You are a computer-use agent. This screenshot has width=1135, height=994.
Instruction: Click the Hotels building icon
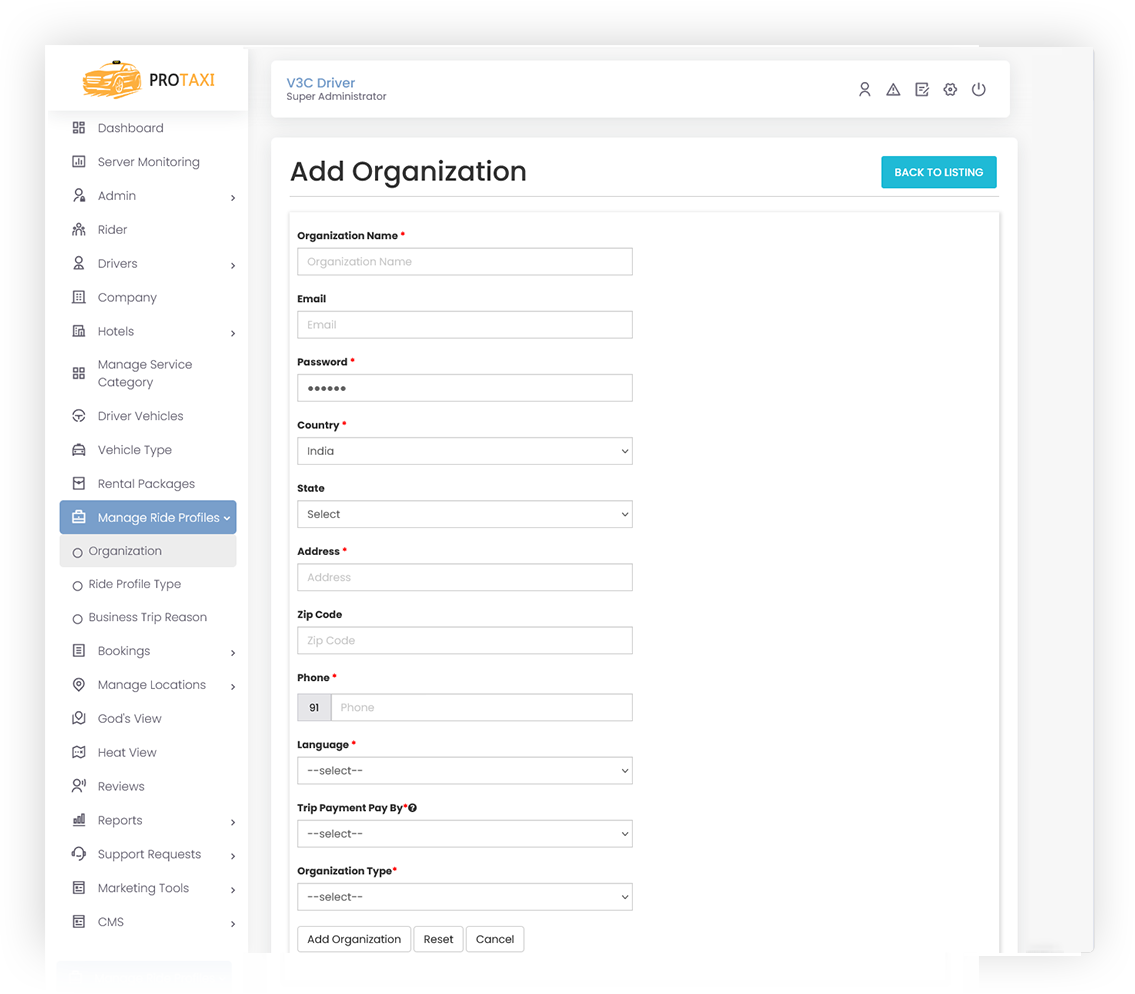79,331
